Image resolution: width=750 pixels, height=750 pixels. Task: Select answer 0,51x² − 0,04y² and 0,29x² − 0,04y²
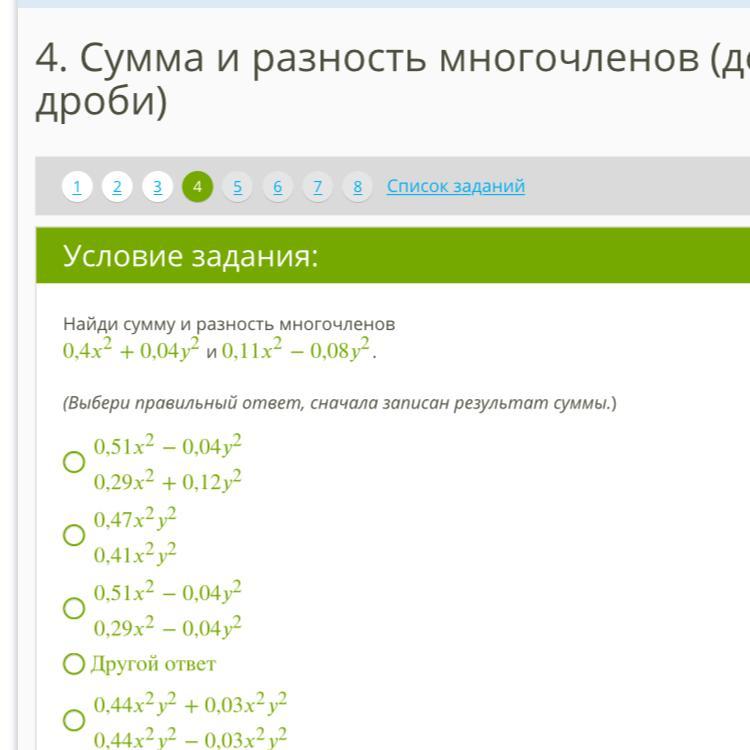click(74, 608)
